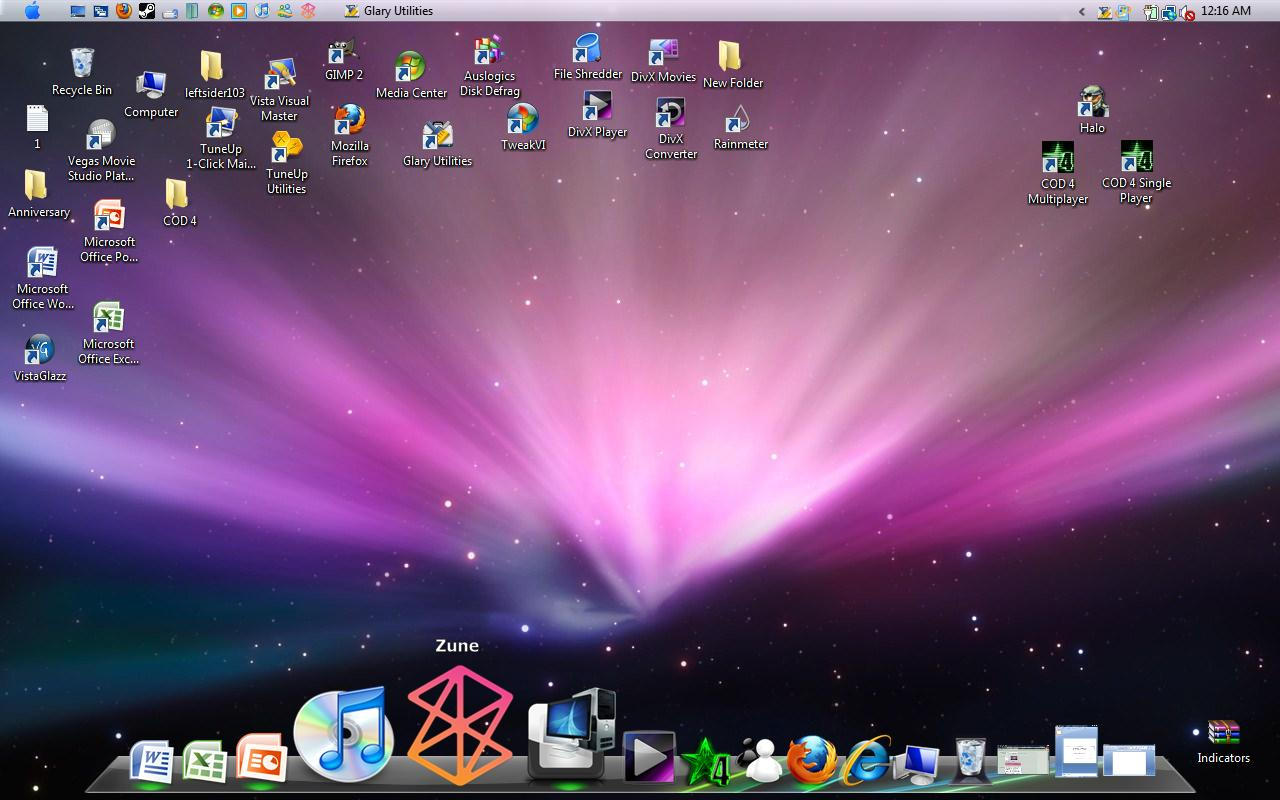Launch iTunes from the top quick launch bar
The image size is (1280, 800).
(262, 11)
